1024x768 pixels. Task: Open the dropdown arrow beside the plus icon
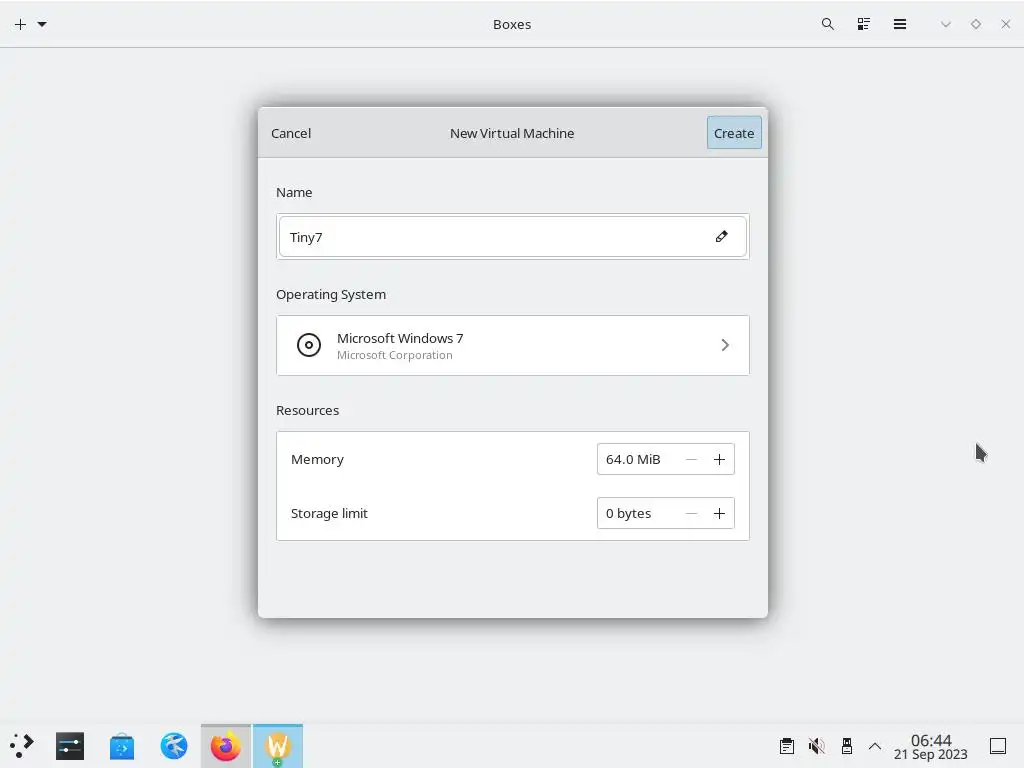42,24
